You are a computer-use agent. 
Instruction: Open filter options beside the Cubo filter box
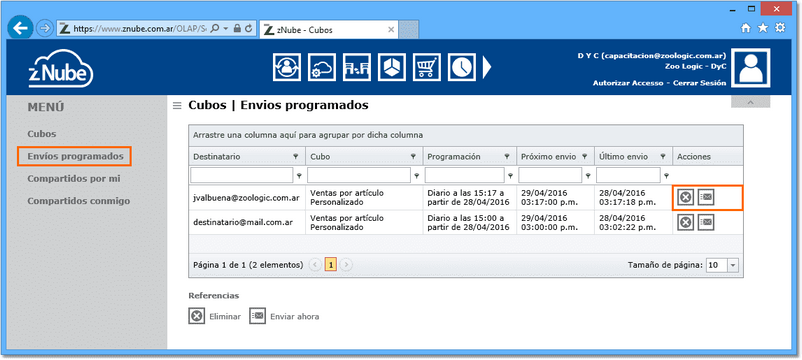(417, 175)
